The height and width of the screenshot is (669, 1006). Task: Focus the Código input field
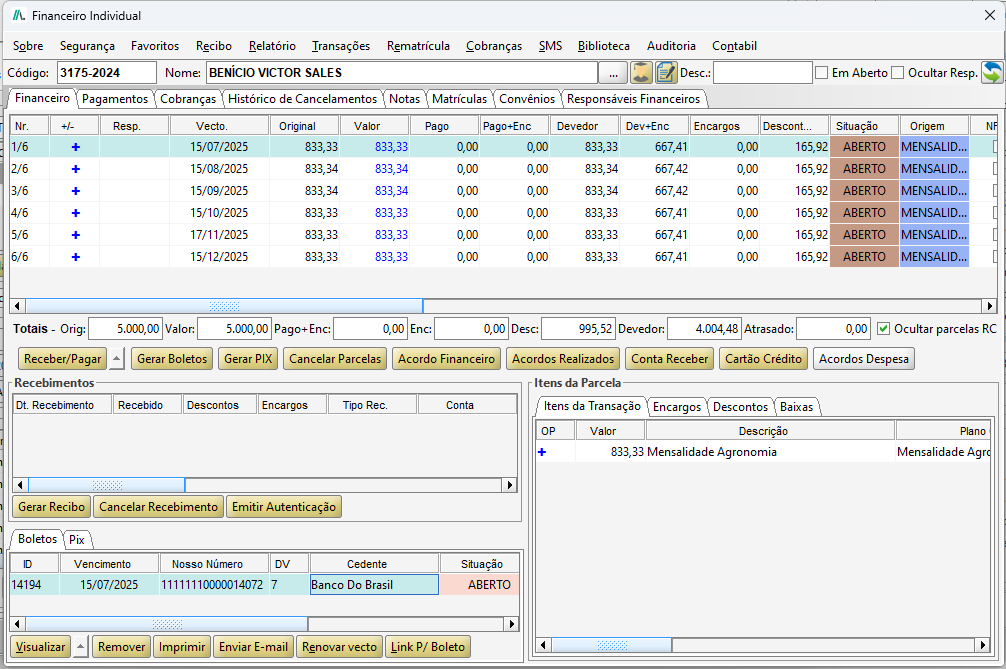click(x=107, y=72)
